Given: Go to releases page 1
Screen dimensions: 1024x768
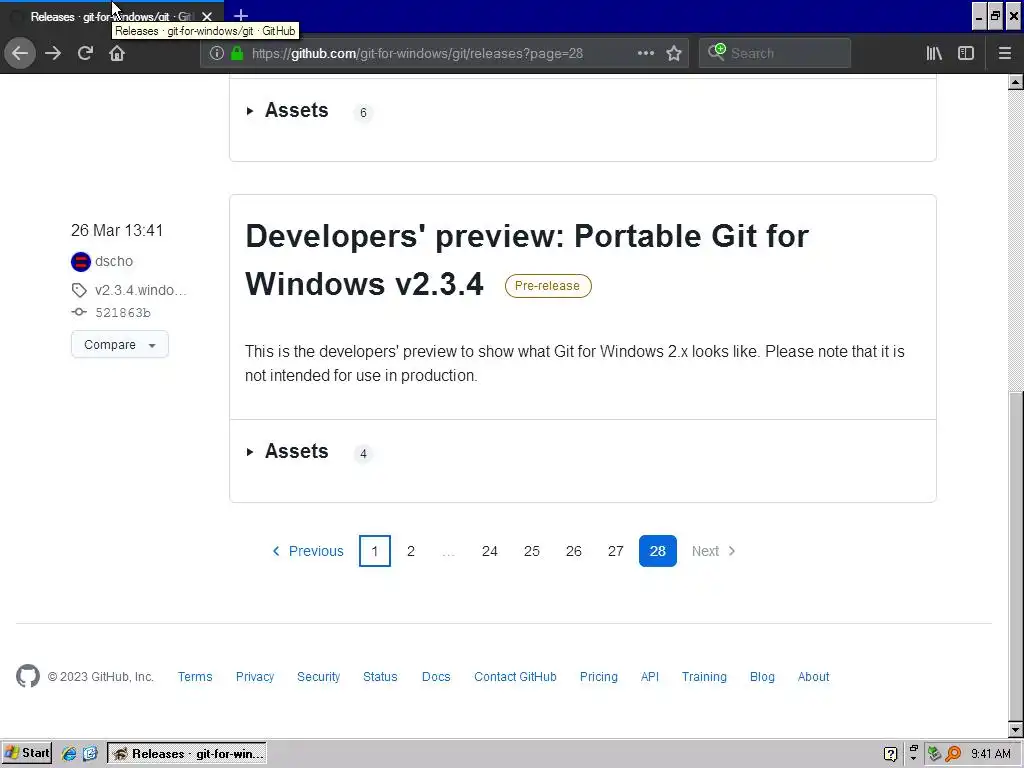Looking at the screenshot, I should click(x=375, y=551).
